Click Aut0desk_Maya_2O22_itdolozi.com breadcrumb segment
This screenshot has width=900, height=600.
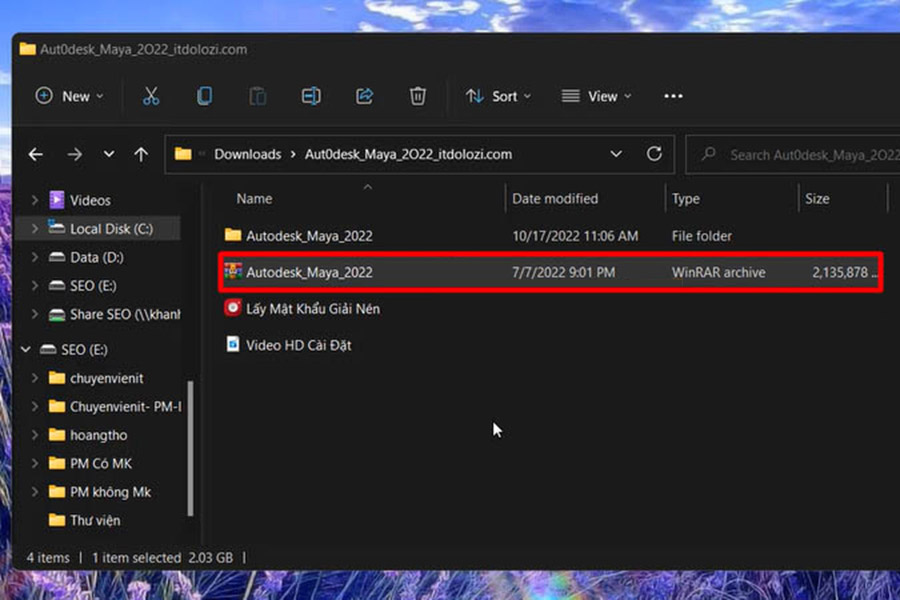point(408,154)
